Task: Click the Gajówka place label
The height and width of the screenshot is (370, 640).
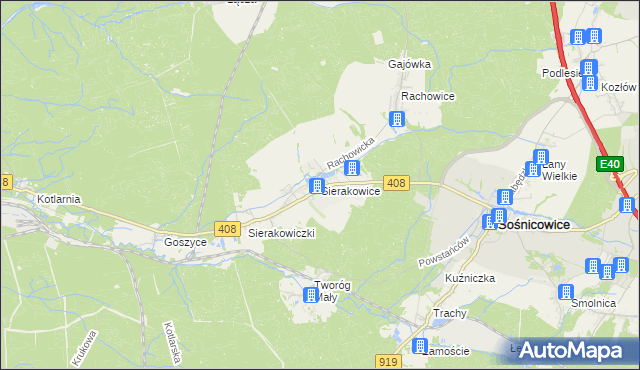Action: pos(409,64)
